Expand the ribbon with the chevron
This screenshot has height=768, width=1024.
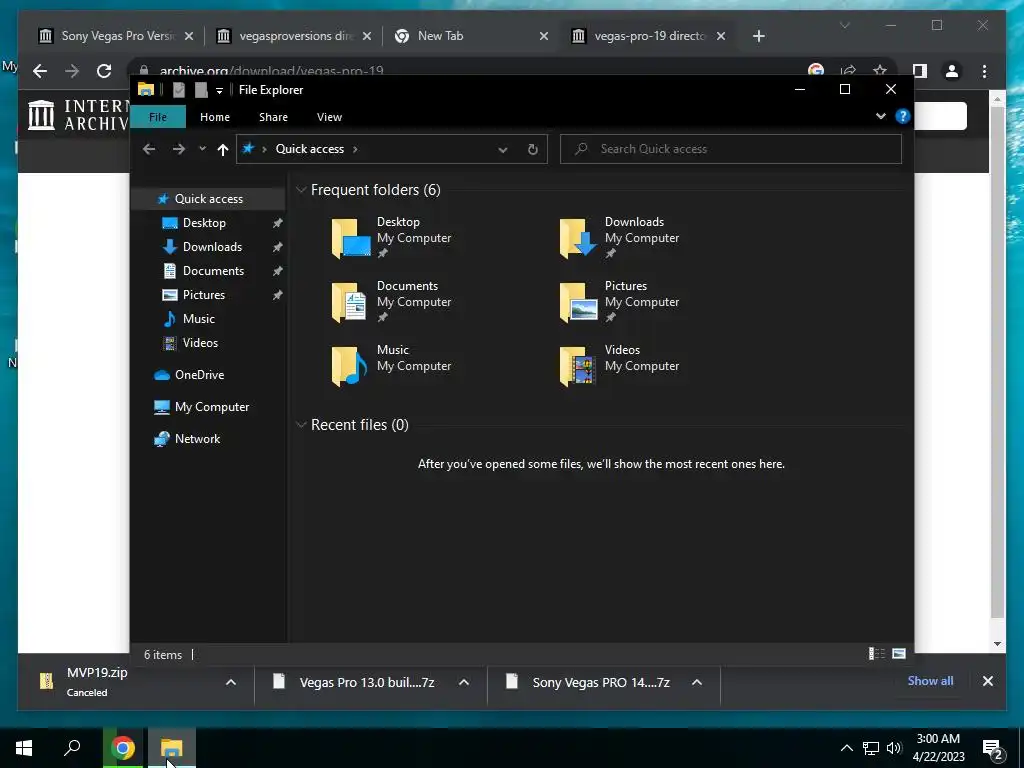coord(881,116)
